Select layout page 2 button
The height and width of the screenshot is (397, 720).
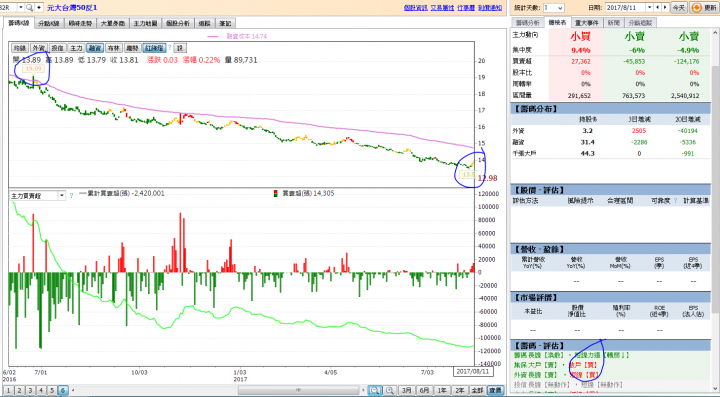click(x=20, y=391)
